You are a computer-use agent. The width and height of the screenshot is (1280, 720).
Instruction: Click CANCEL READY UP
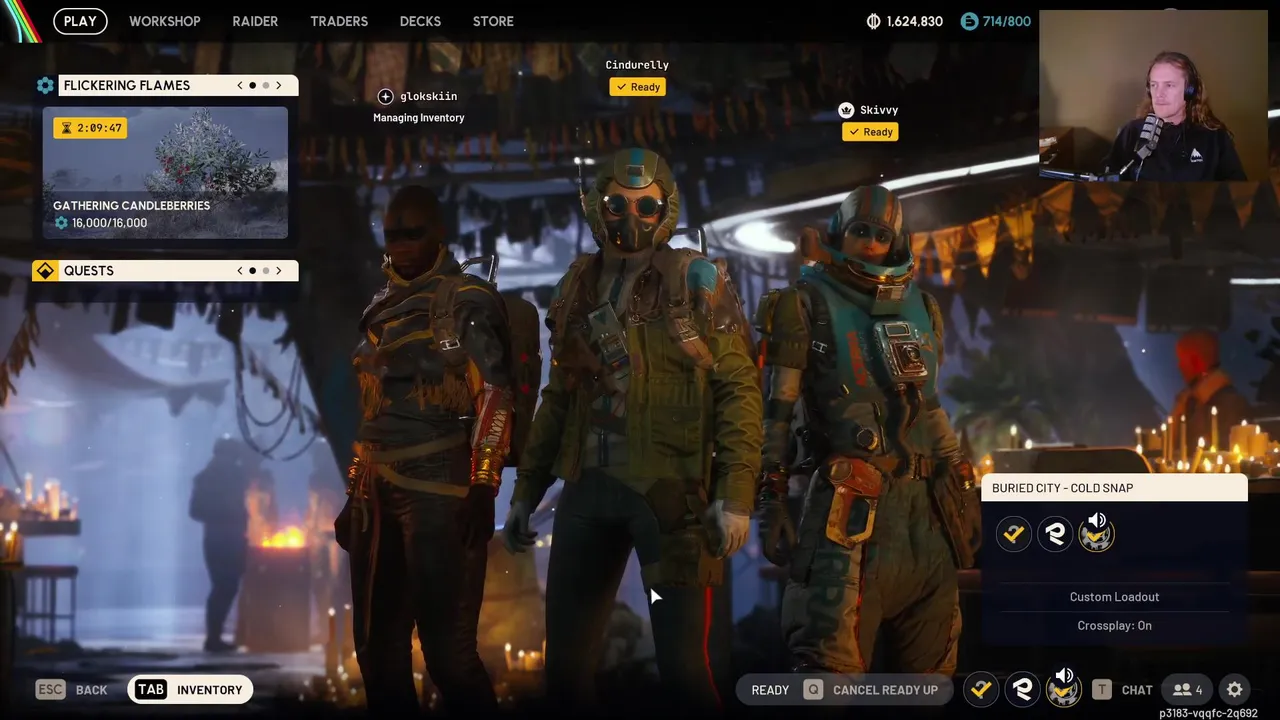tap(885, 690)
